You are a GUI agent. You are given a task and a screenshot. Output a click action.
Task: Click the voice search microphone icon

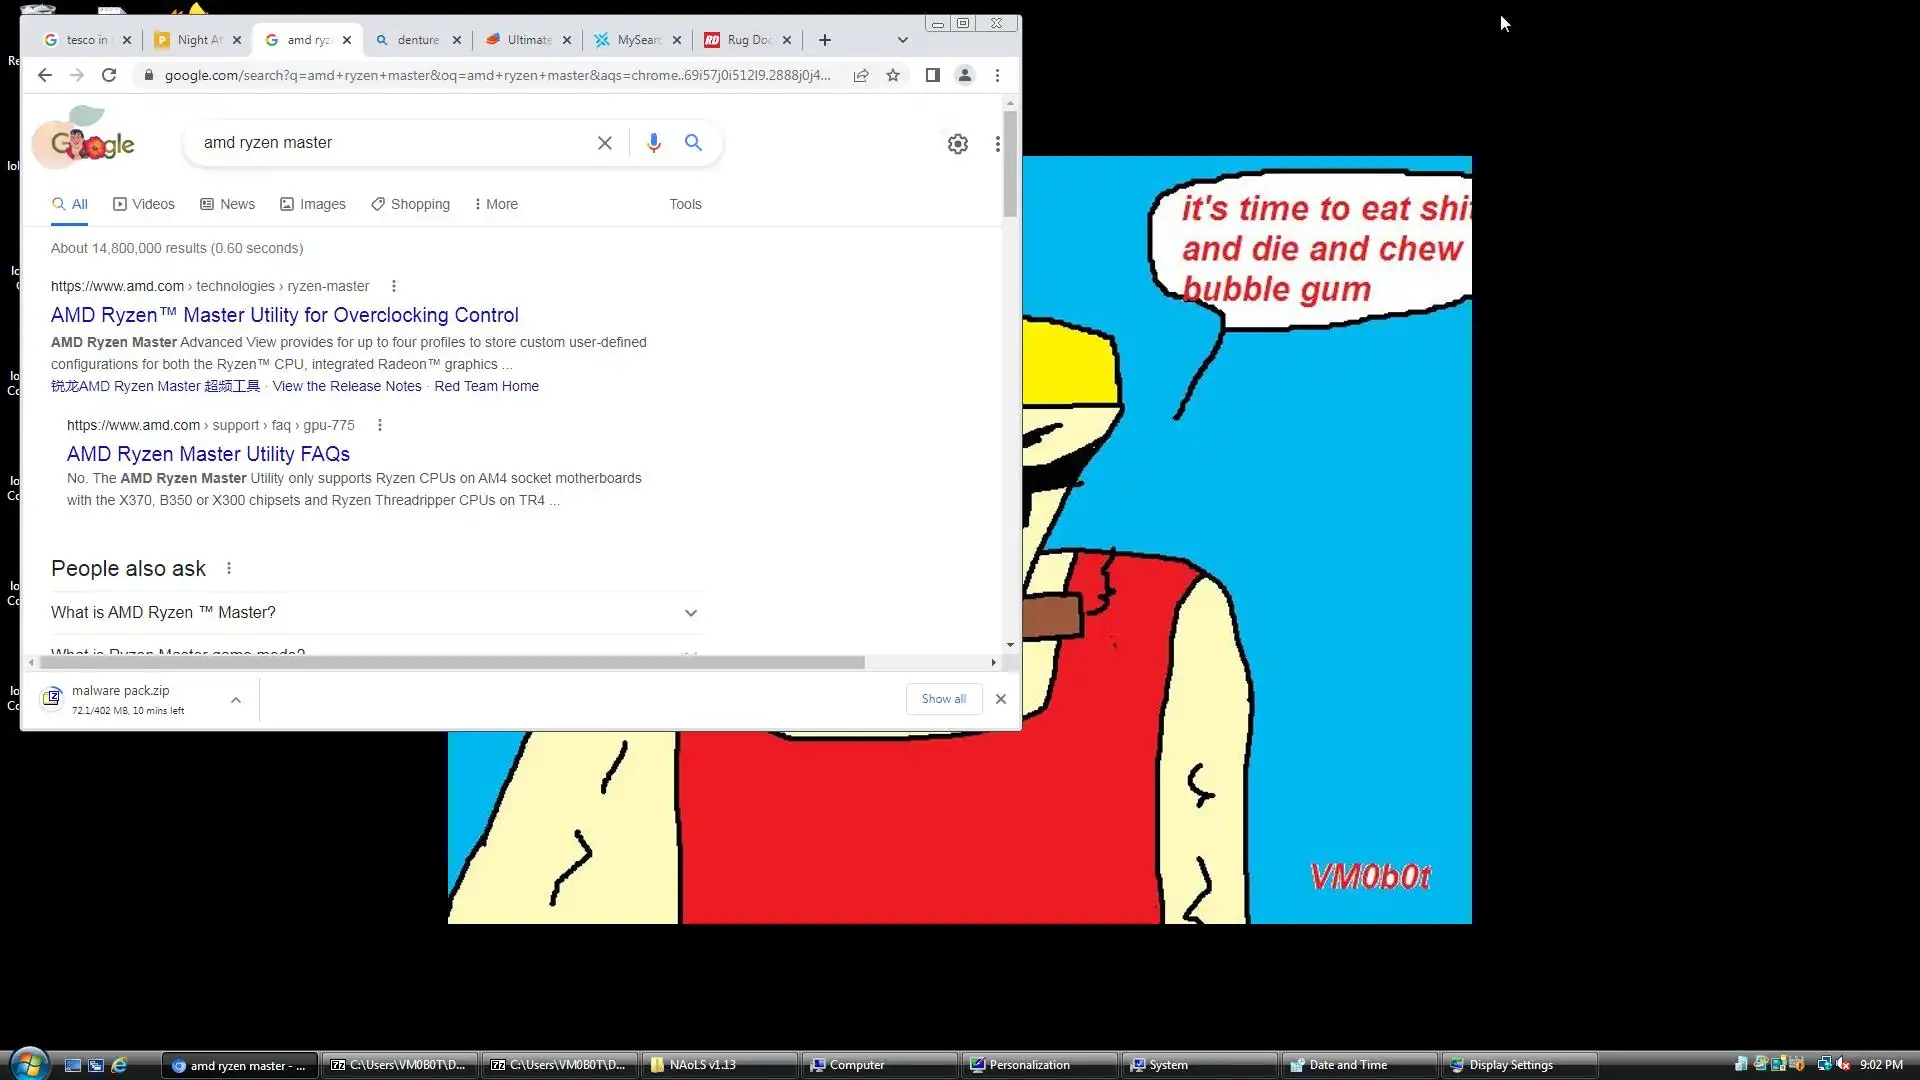[654, 143]
